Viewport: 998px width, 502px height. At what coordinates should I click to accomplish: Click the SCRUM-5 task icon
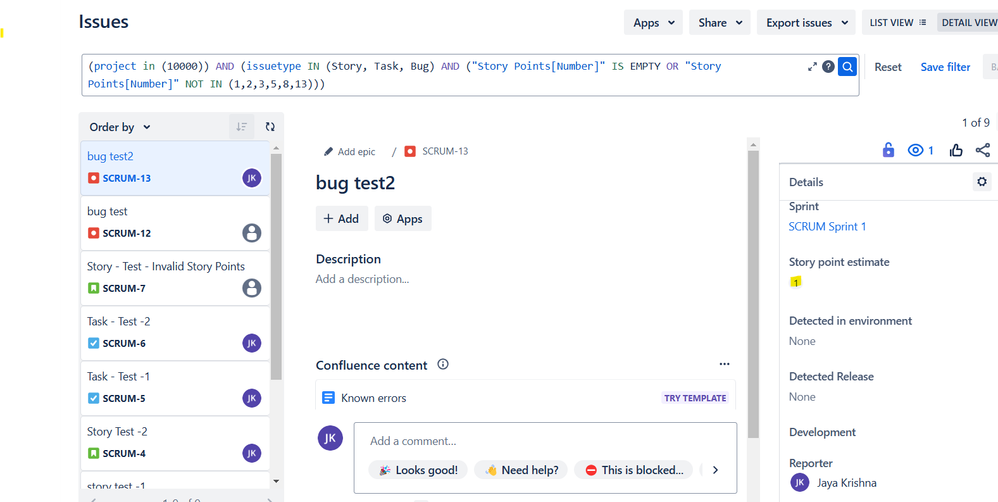(x=93, y=399)
